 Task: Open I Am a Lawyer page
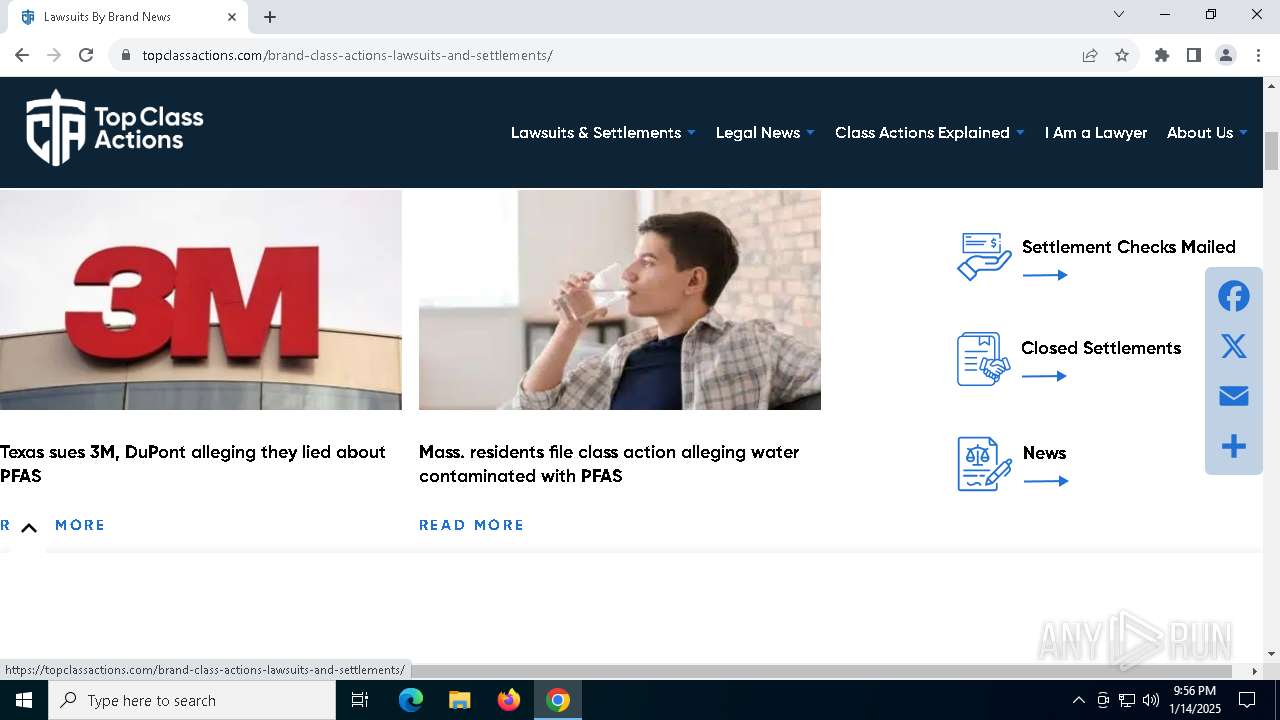point(1096,133)
